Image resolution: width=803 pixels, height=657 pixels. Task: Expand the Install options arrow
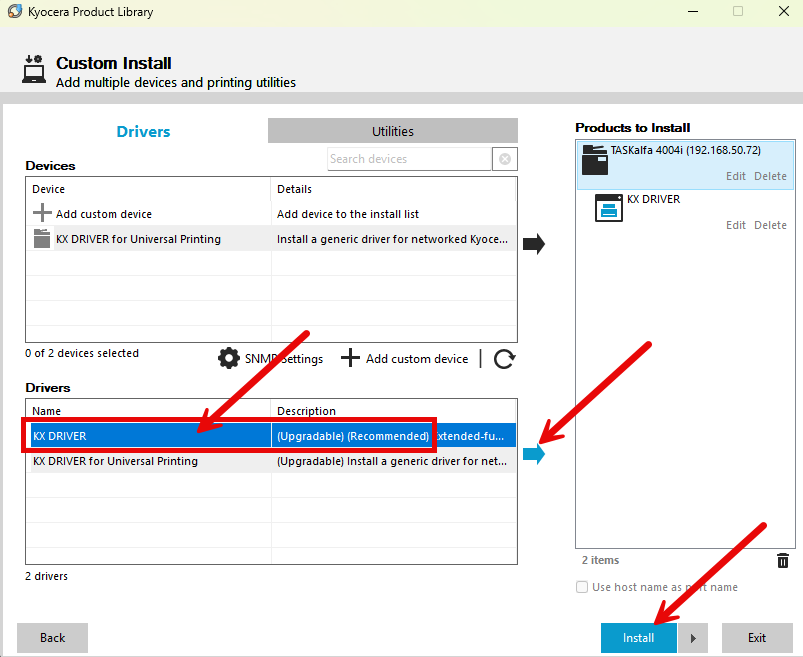click(x=693, y=638)
